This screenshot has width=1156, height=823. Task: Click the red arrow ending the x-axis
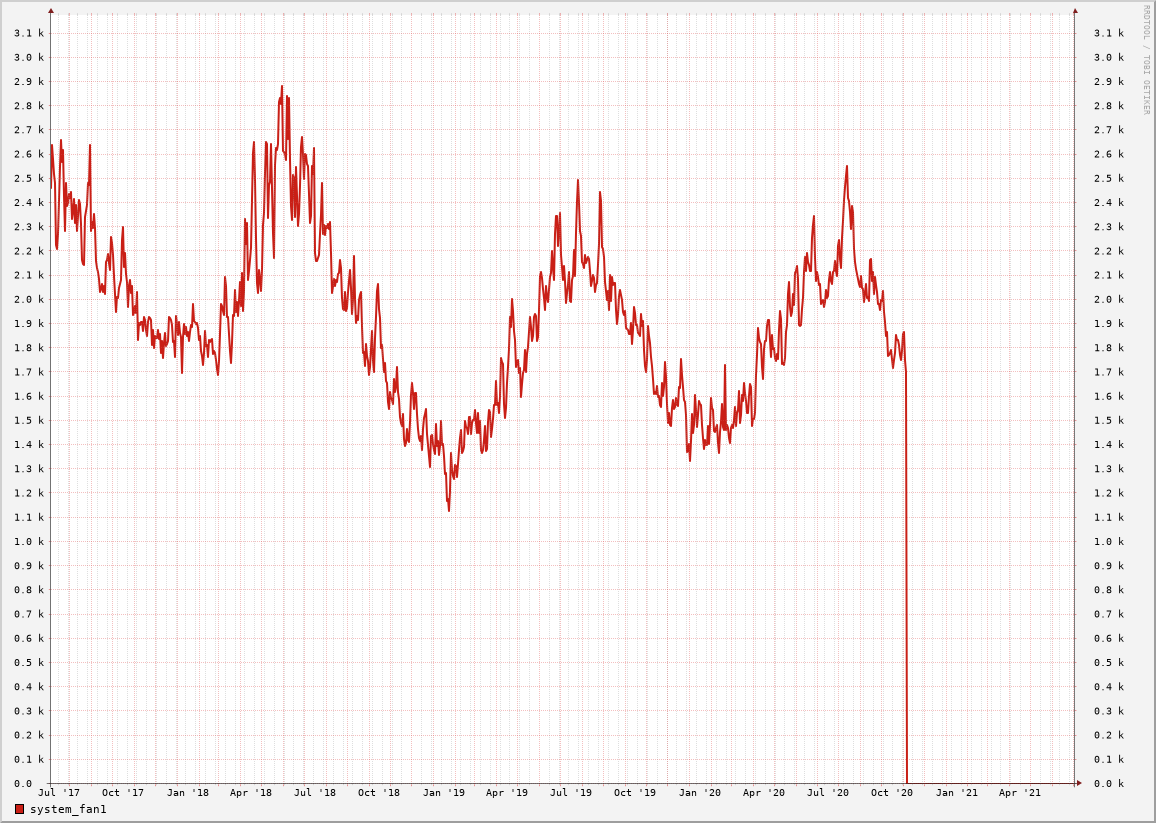[1078, 783]
